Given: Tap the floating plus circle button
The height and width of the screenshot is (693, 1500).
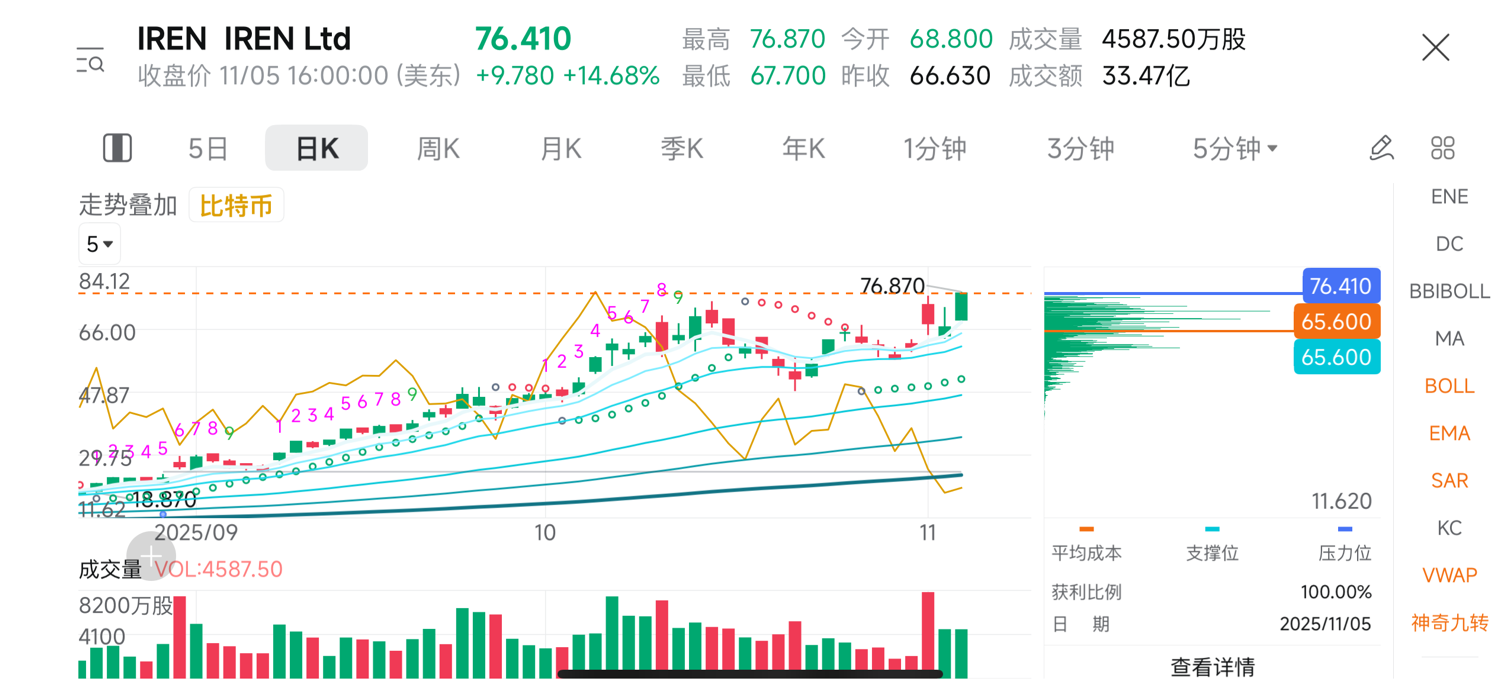Looking at the screenshot, I should tap(151, 555).
